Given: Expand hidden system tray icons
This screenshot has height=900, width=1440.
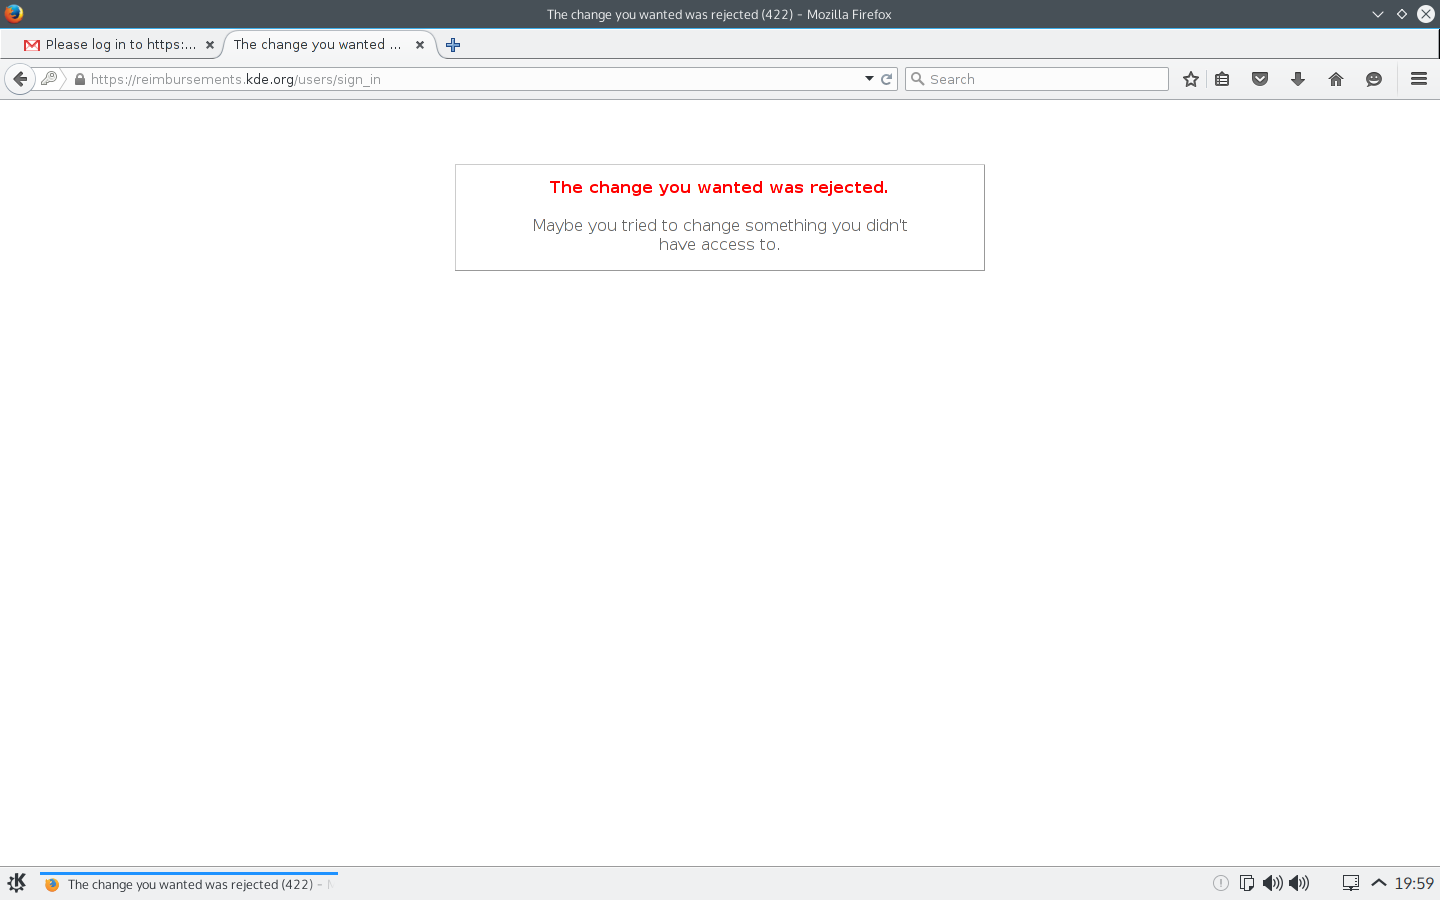Looking at the screenshot, I should (1379, 883).
